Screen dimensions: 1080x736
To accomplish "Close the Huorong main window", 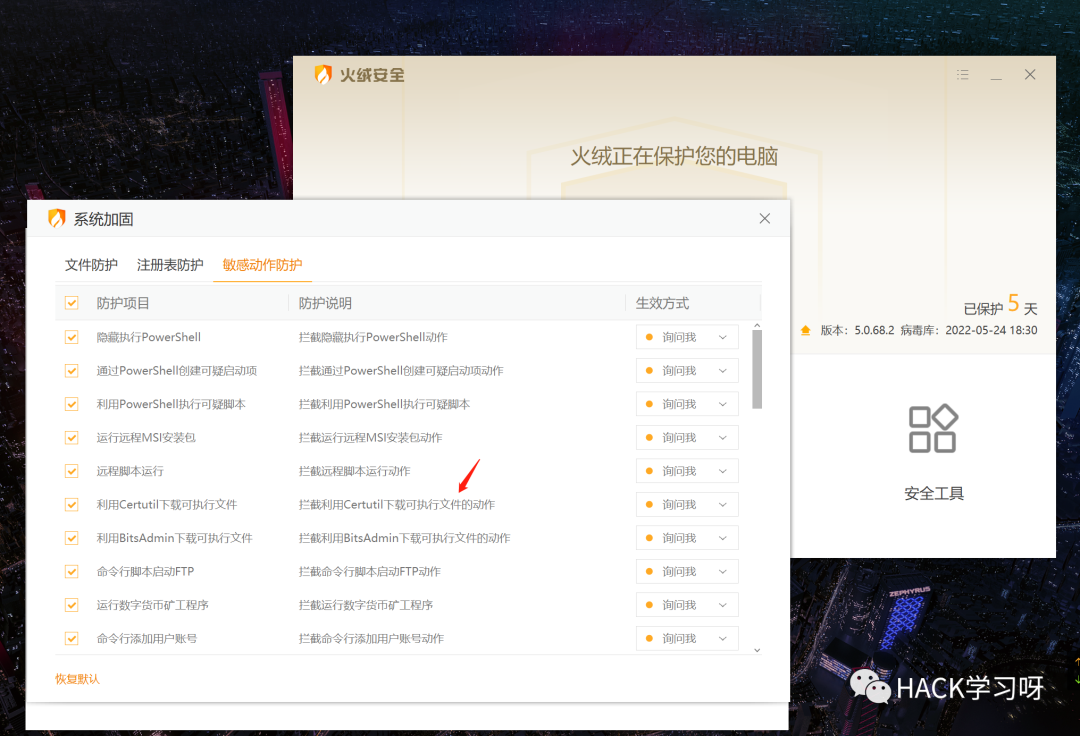I will tap(1030, 75).
